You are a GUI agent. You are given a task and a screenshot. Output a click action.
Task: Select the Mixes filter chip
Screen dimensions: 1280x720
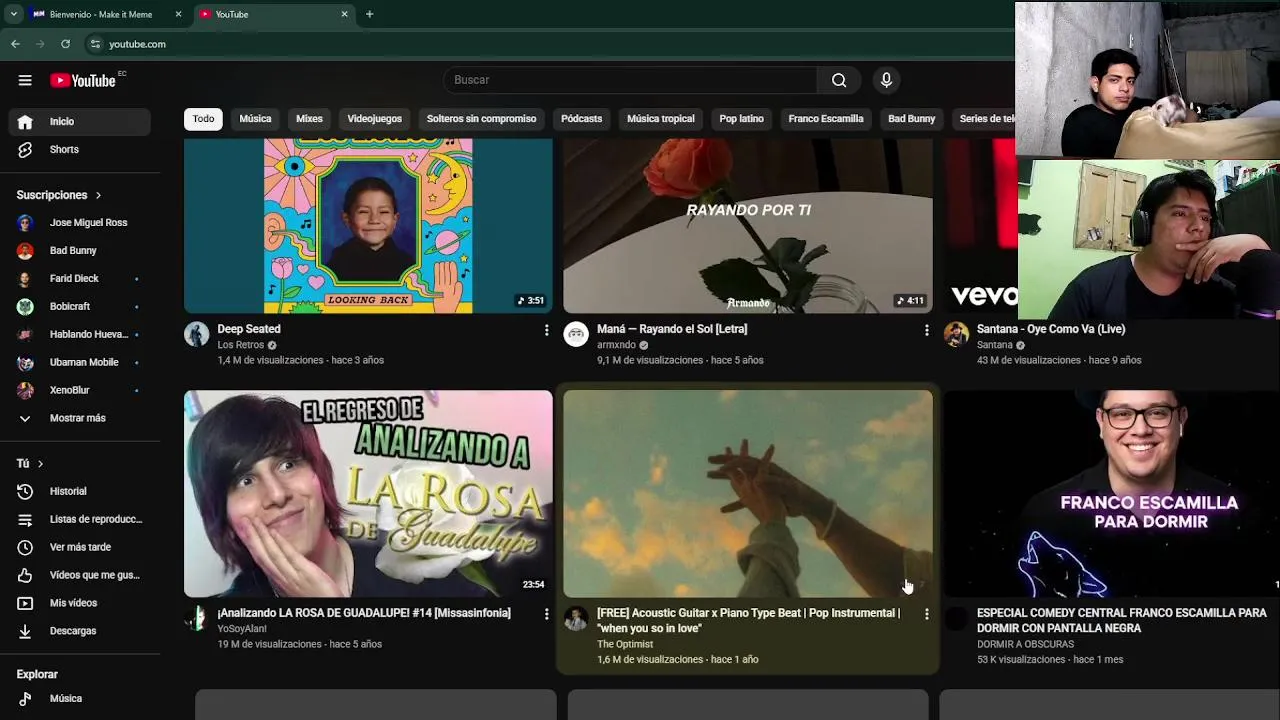[309, 119]
